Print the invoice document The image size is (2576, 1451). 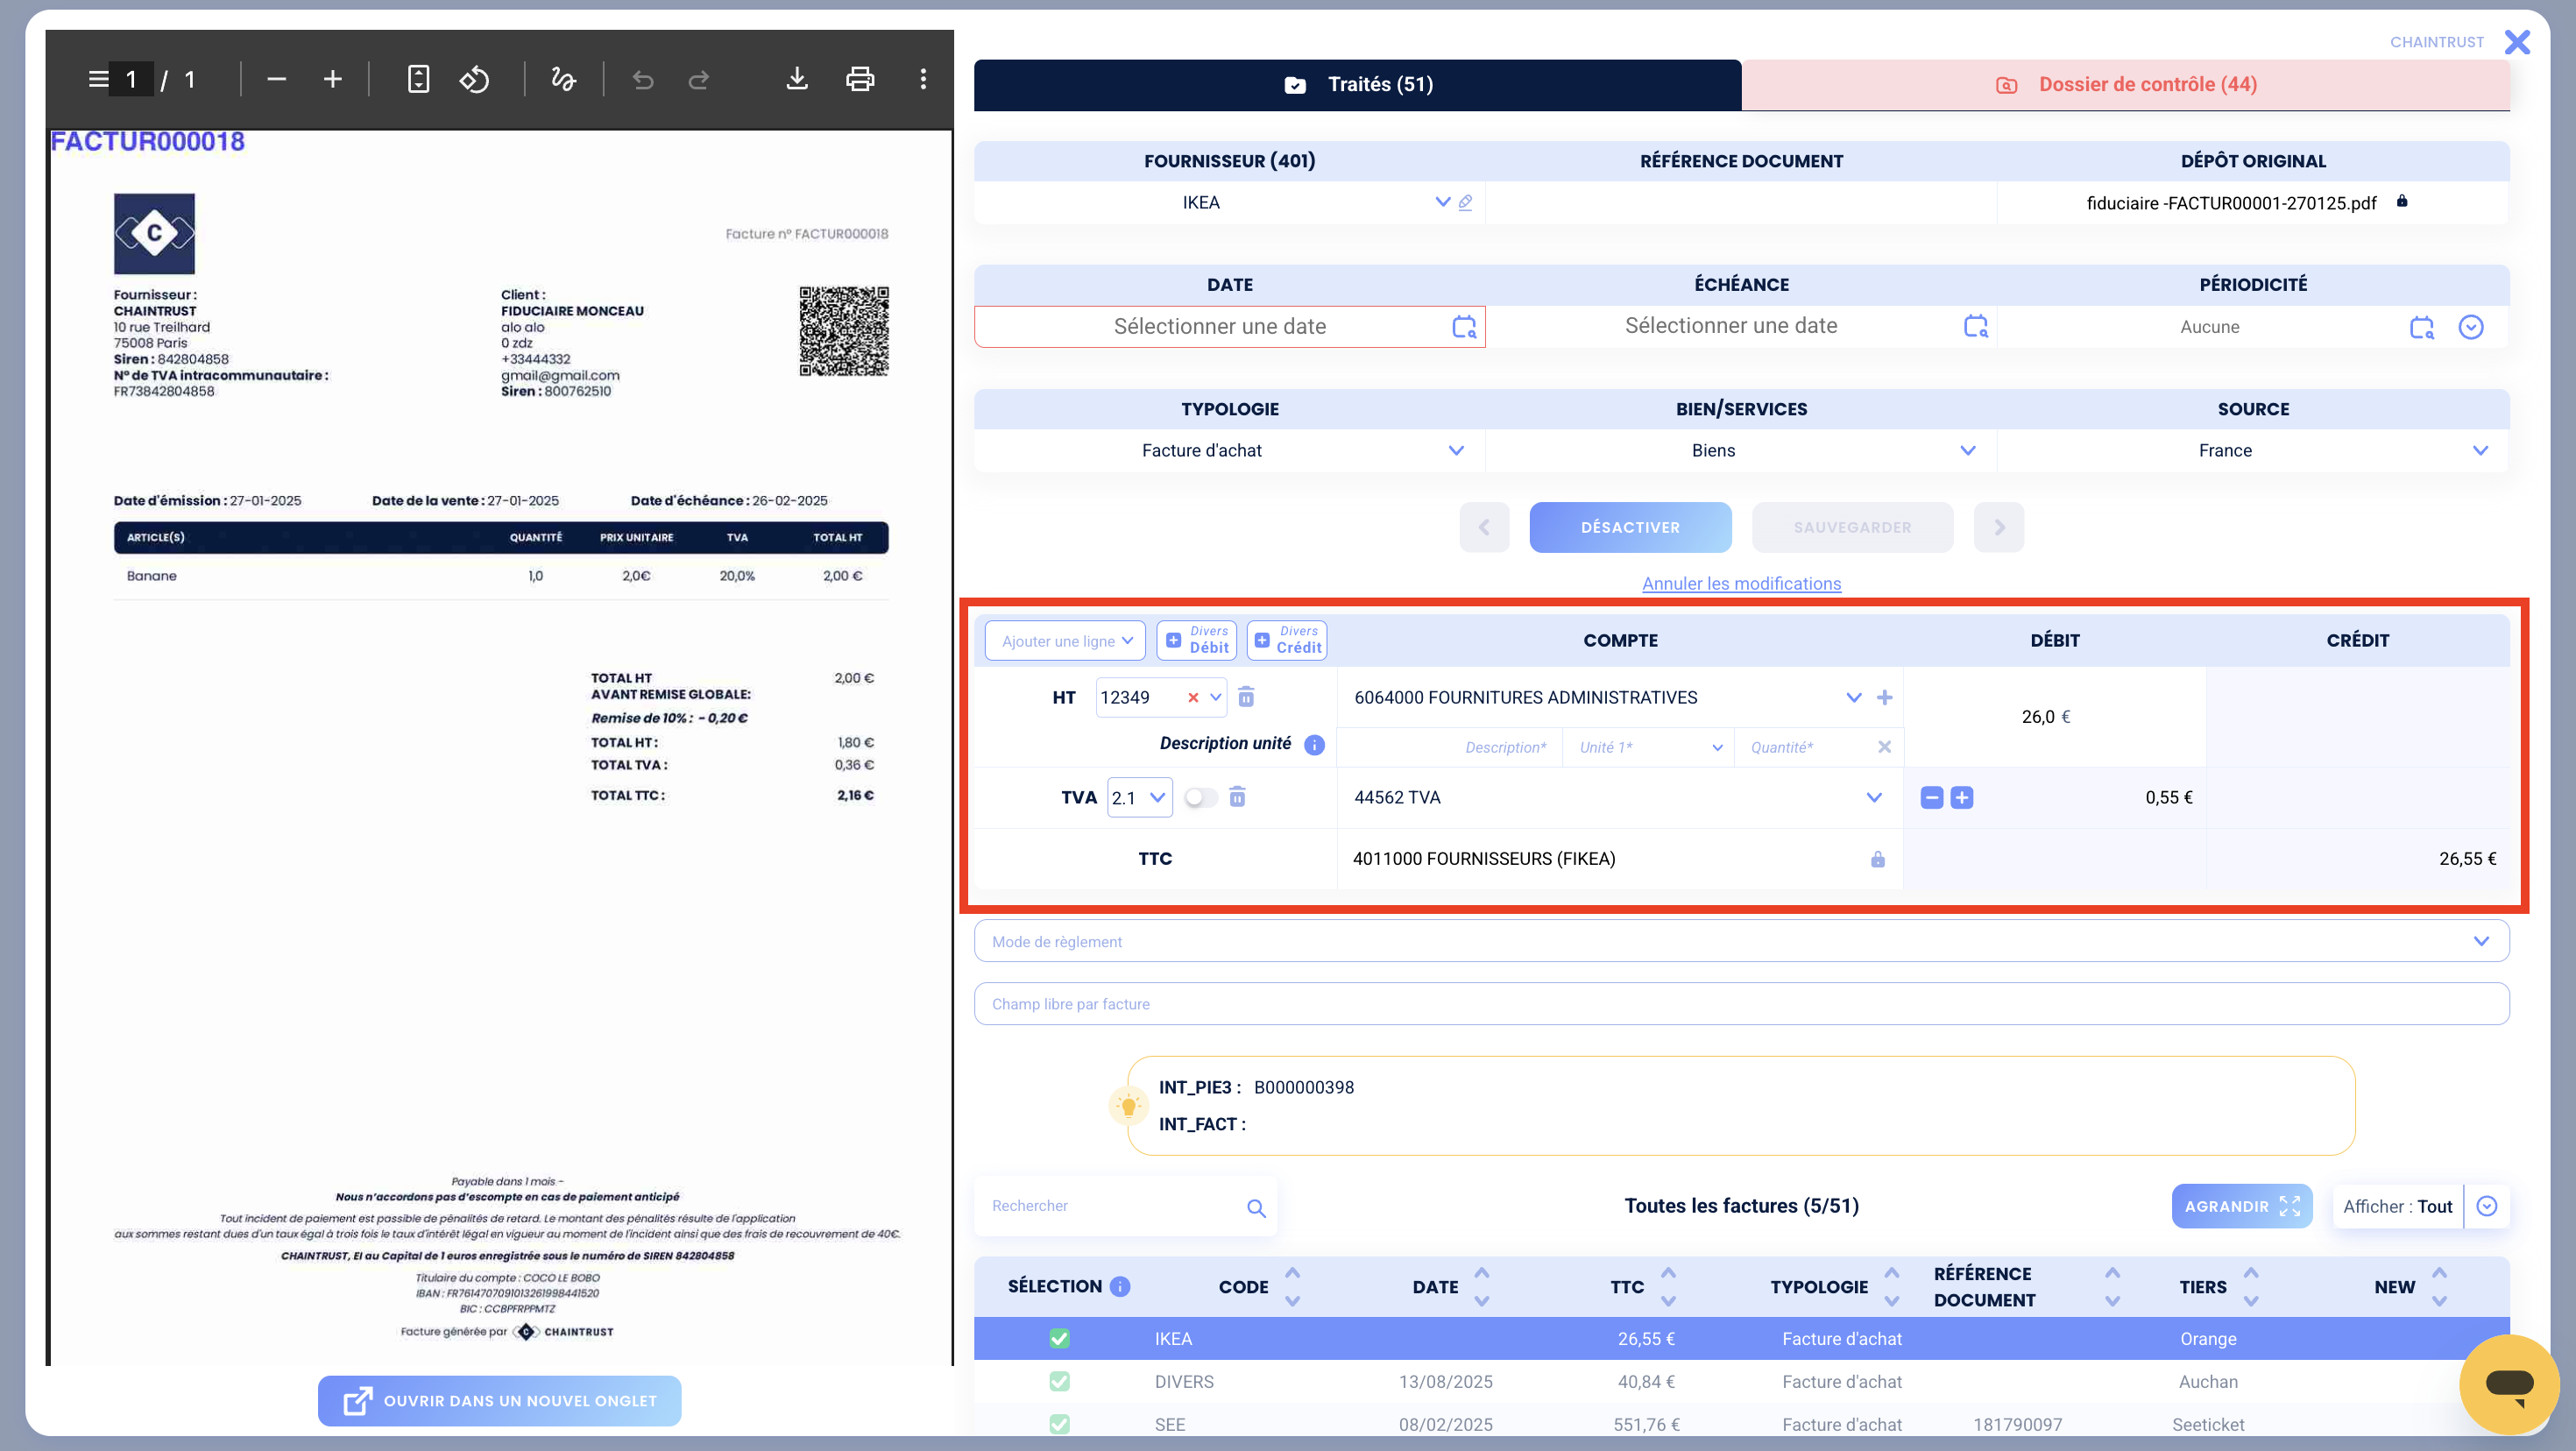coord(860,79)
